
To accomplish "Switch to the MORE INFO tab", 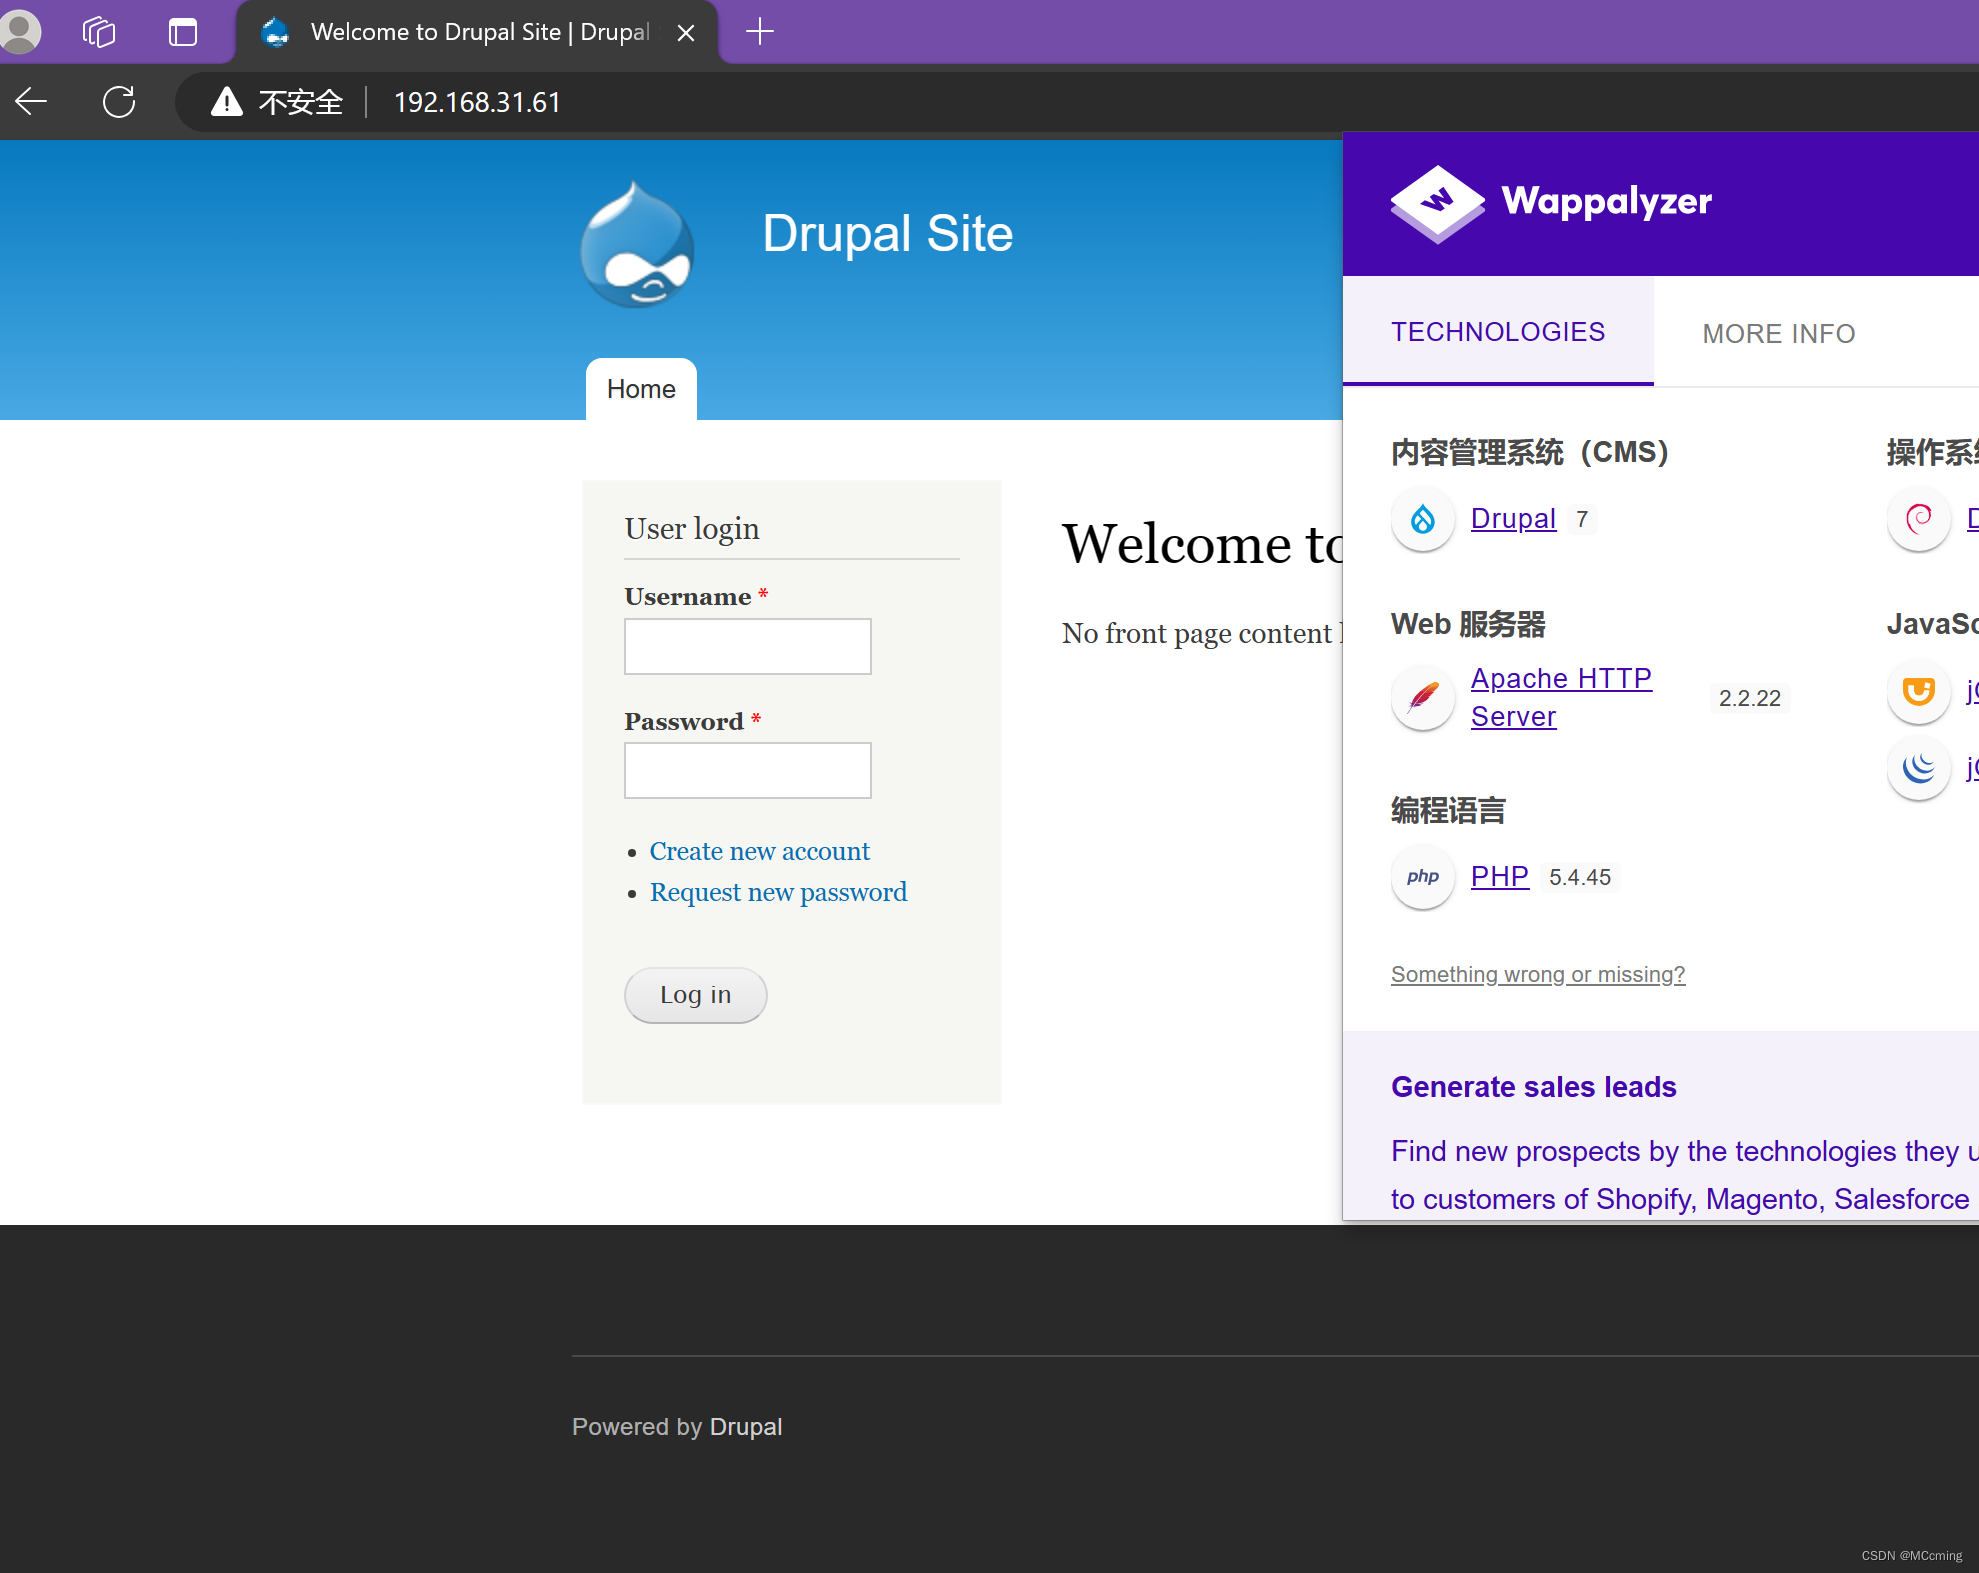I will point(1779,334).
